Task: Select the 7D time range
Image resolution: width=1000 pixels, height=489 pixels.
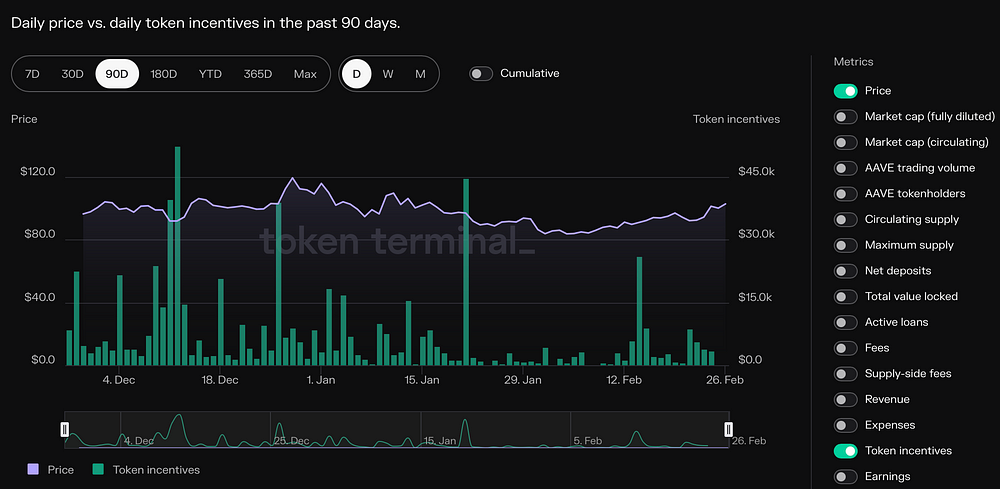Action: coord(32,74)
